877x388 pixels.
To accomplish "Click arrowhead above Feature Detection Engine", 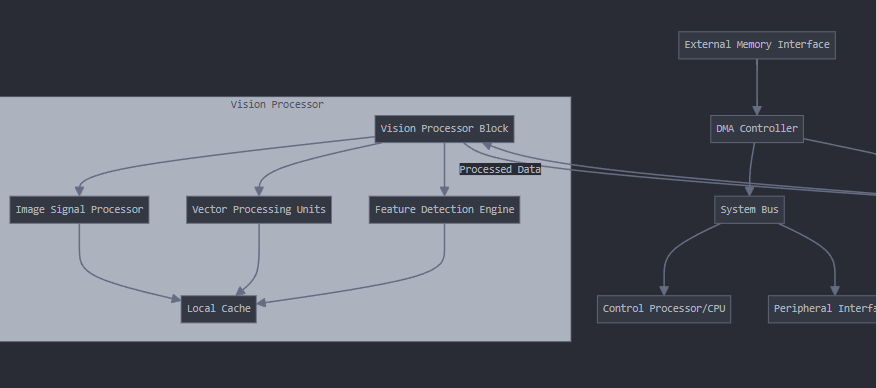I will pyautogui.click(x=445, y=190).
